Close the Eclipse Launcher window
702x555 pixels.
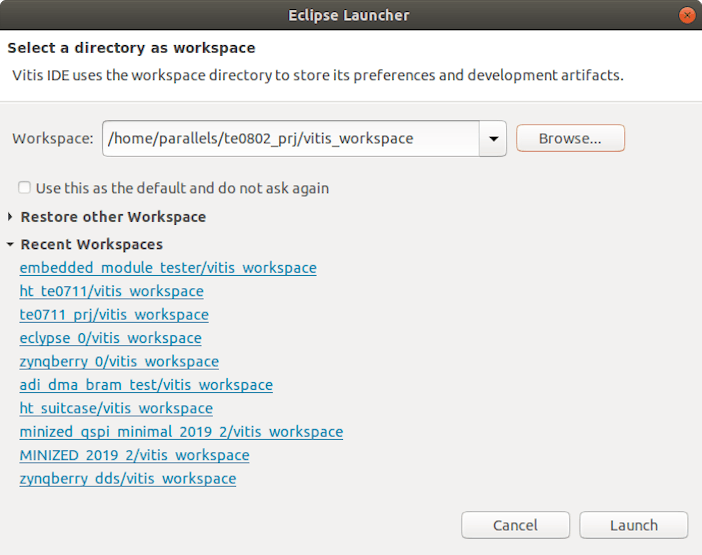click(687, 15)
